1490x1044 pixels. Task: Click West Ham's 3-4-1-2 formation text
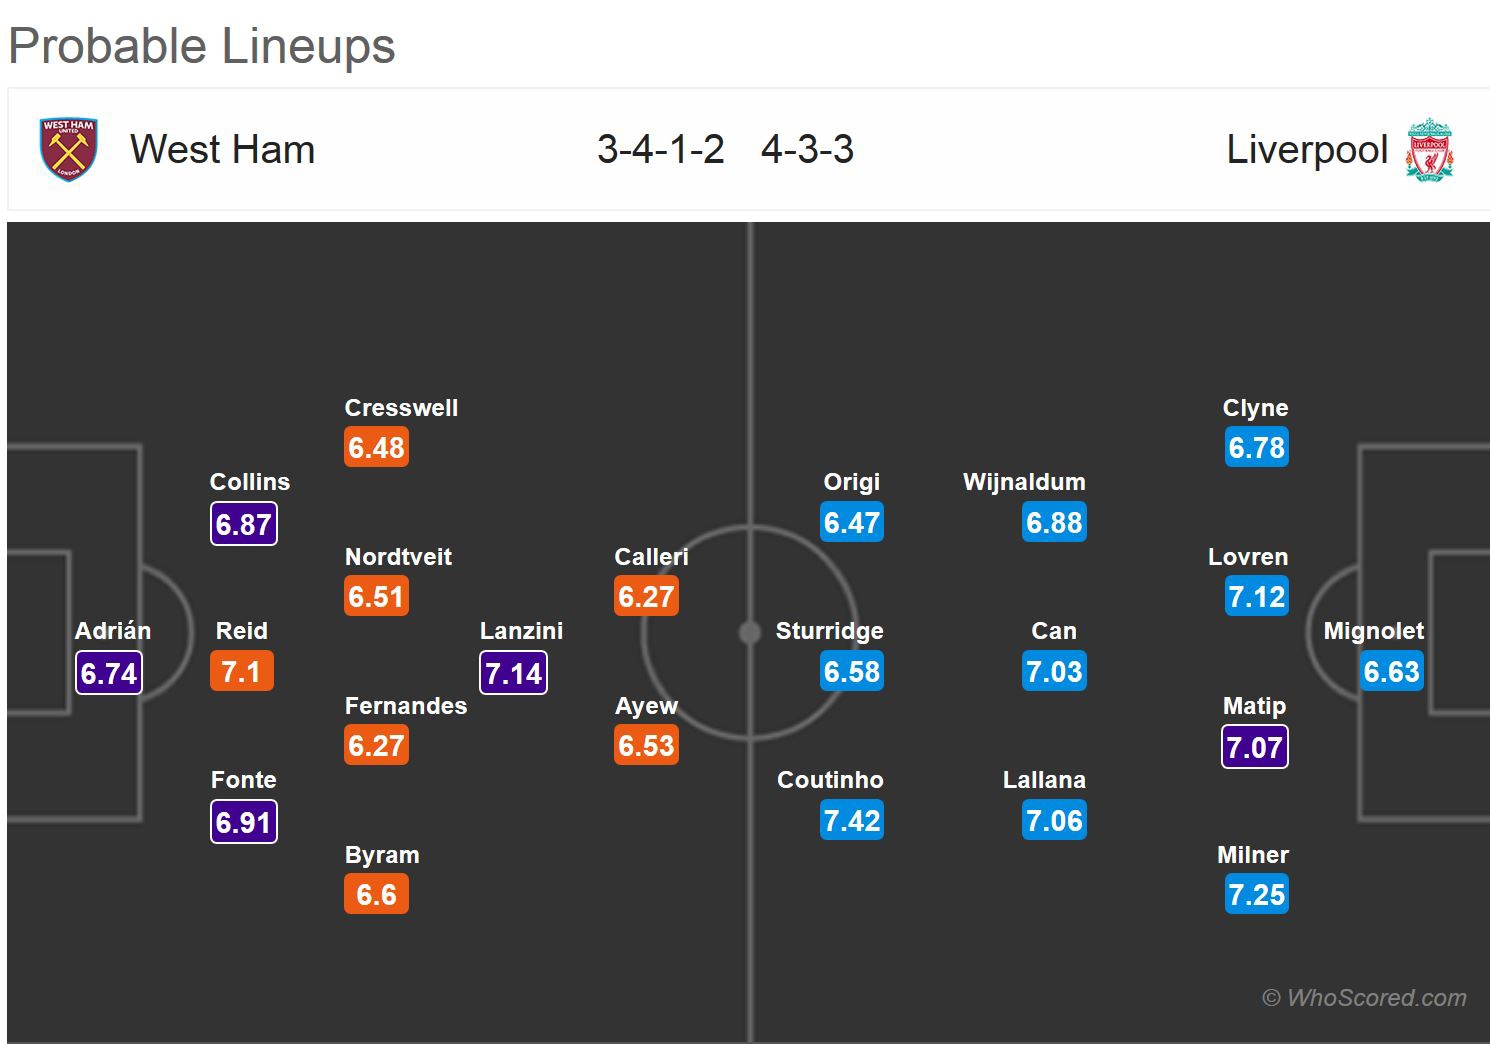[x=660, y=150]
